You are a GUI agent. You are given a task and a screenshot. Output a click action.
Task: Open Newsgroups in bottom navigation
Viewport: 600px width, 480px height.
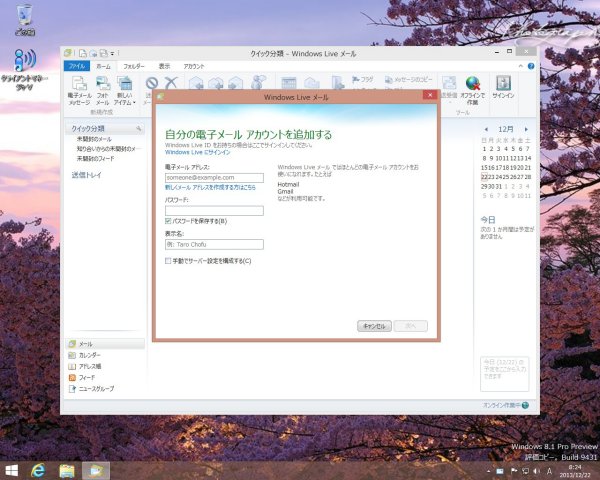91,389
